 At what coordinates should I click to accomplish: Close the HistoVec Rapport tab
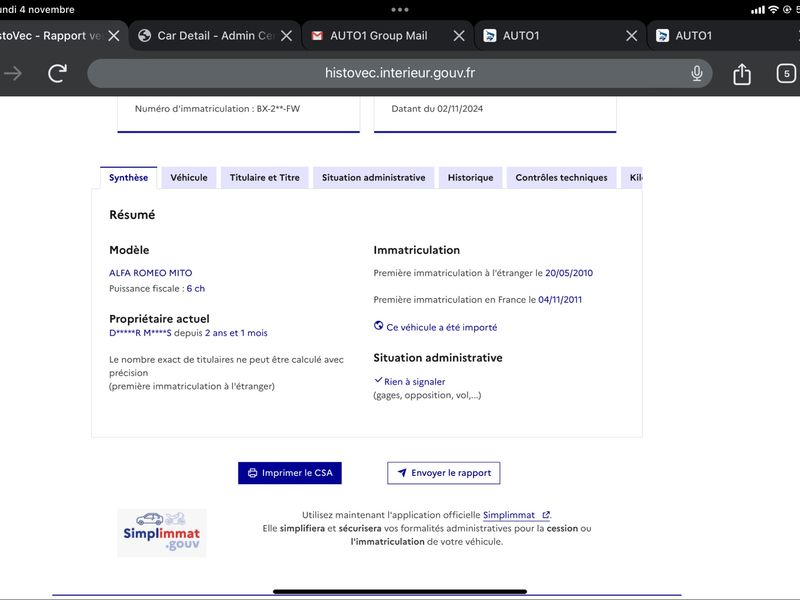click(114, 36)
